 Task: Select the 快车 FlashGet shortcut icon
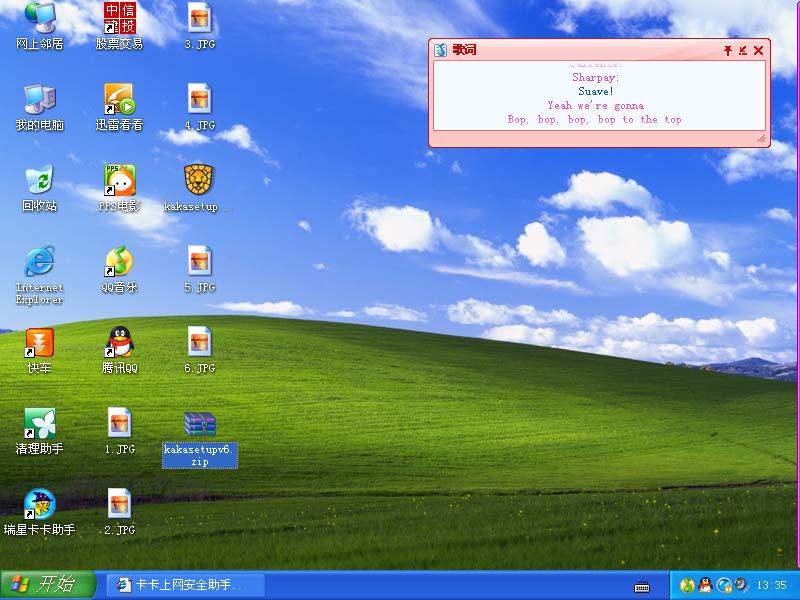click(x=39, y=342)
